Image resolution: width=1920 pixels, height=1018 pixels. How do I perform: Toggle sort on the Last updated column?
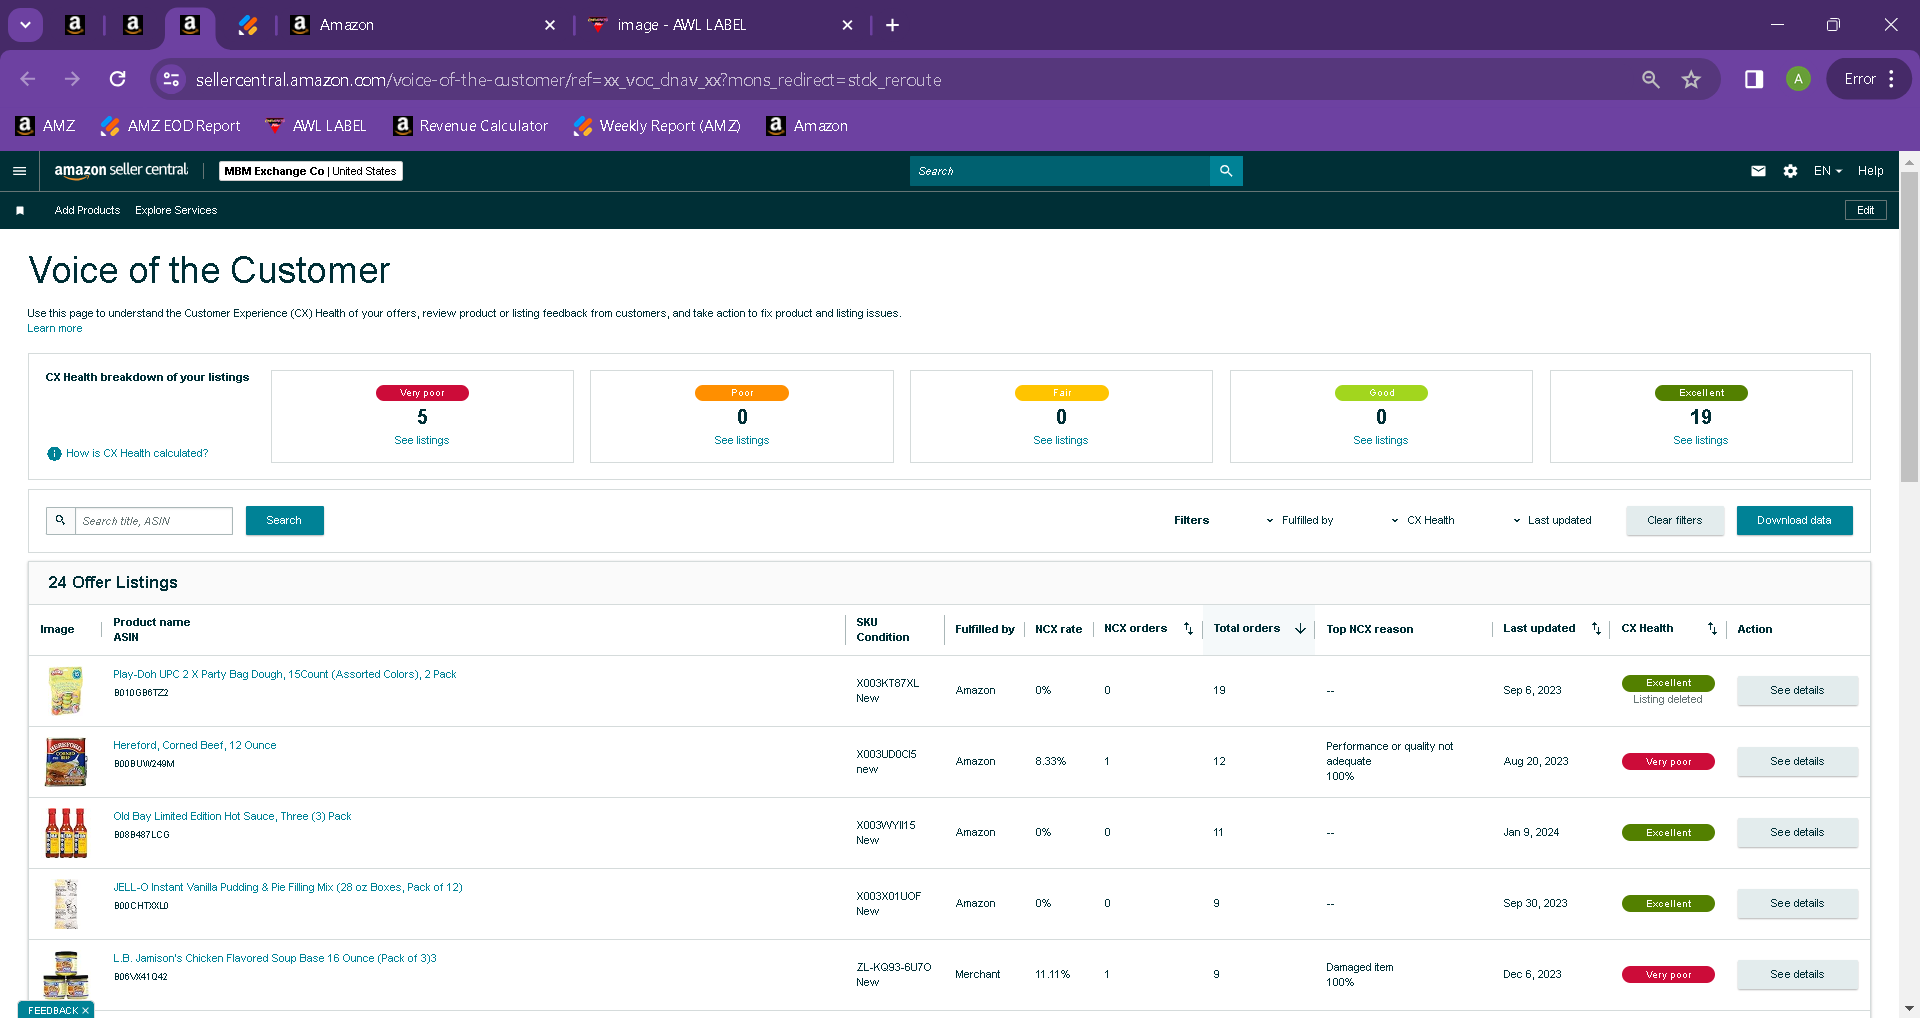pyautogui.click(x=1596, y=629)
